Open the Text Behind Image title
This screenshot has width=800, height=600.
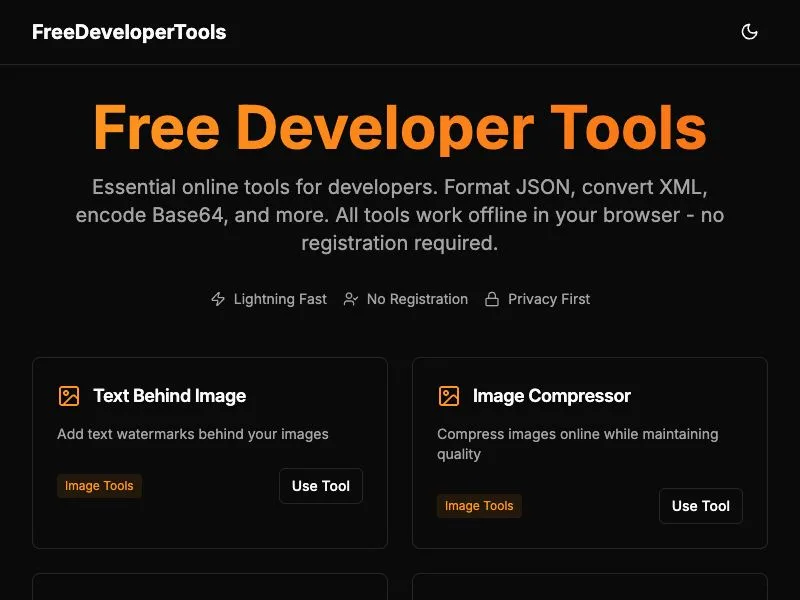coord(170,396)
